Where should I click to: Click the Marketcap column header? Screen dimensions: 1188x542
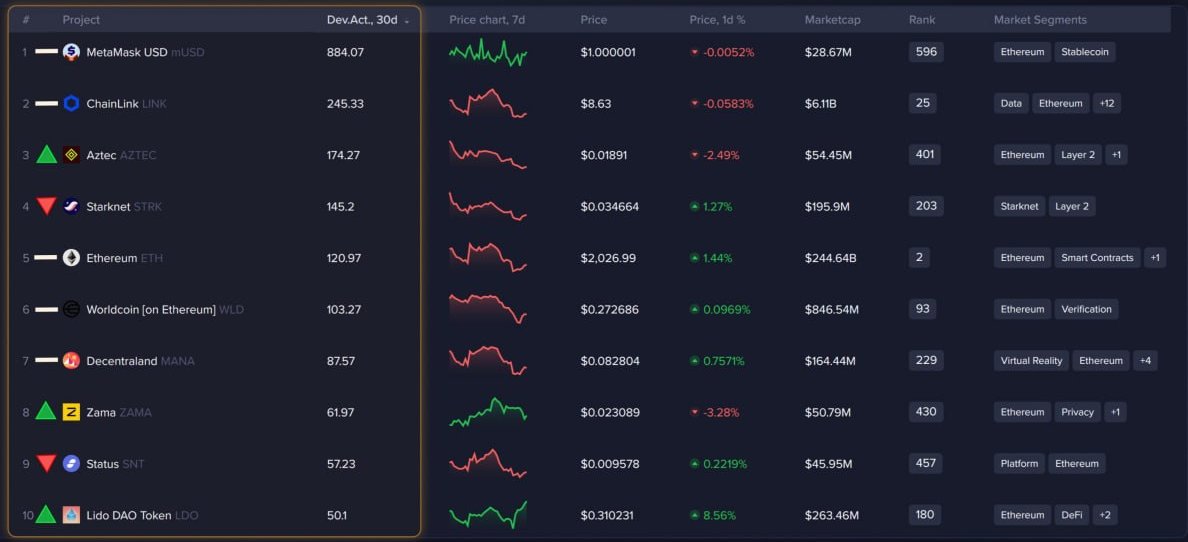tap(833, 20)
